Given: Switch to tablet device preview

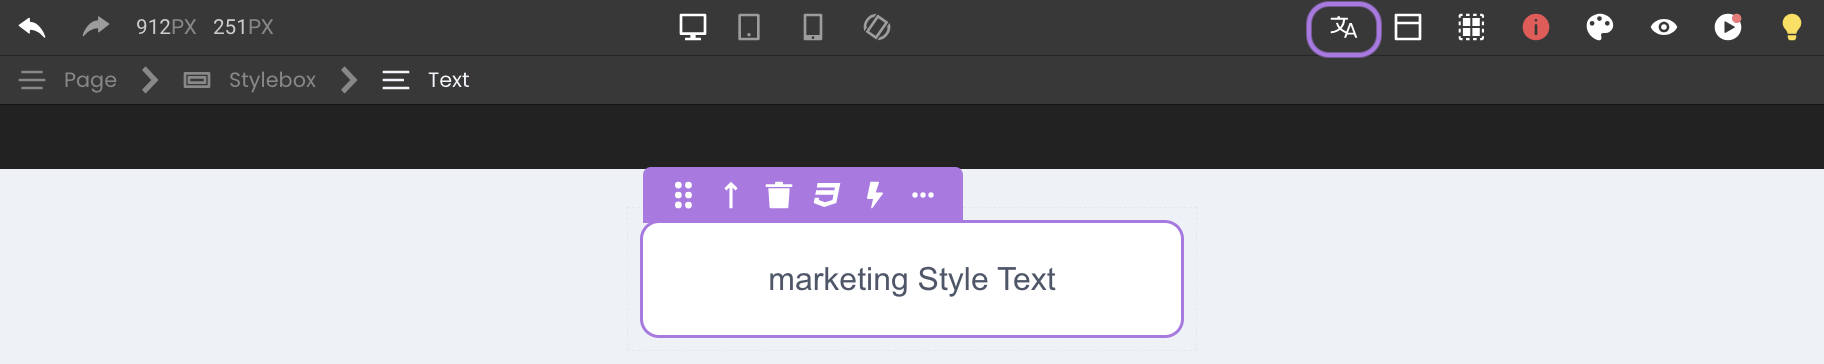Looking at the screenshot, I should click(749, 27).
